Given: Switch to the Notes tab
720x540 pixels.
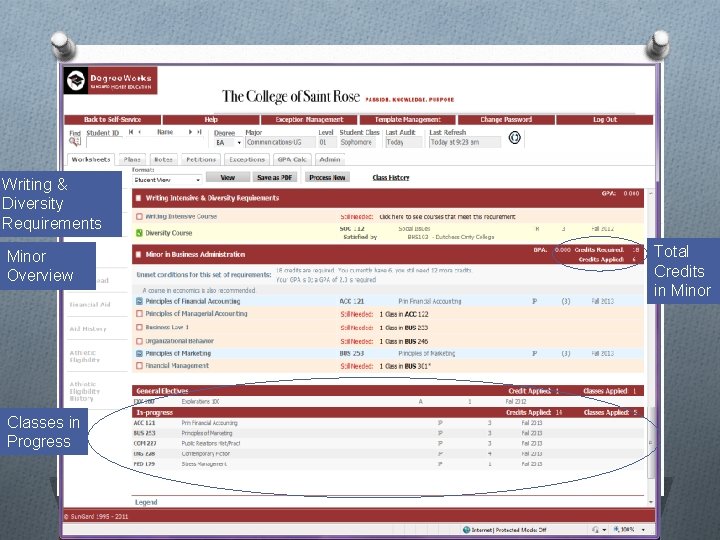Looking at the screenshot, I should tap(163, 159).
